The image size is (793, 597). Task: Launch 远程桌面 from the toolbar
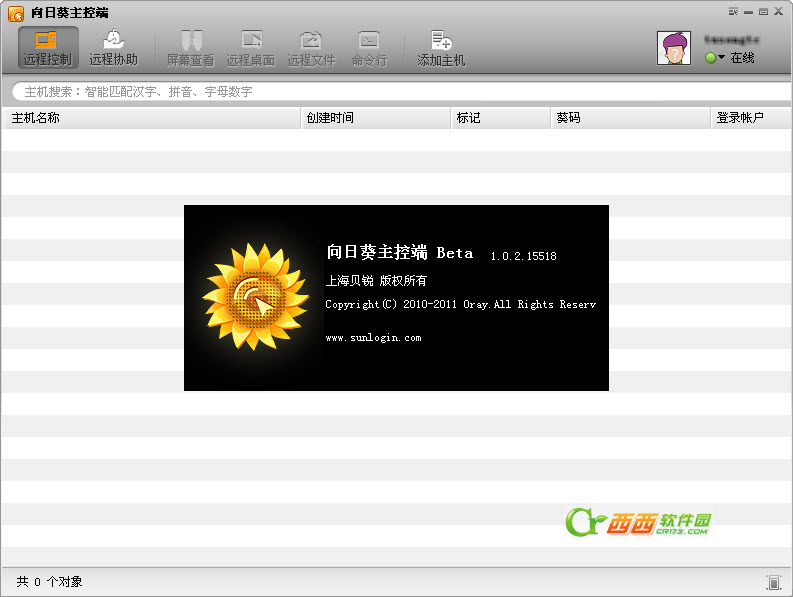[251, 49]
